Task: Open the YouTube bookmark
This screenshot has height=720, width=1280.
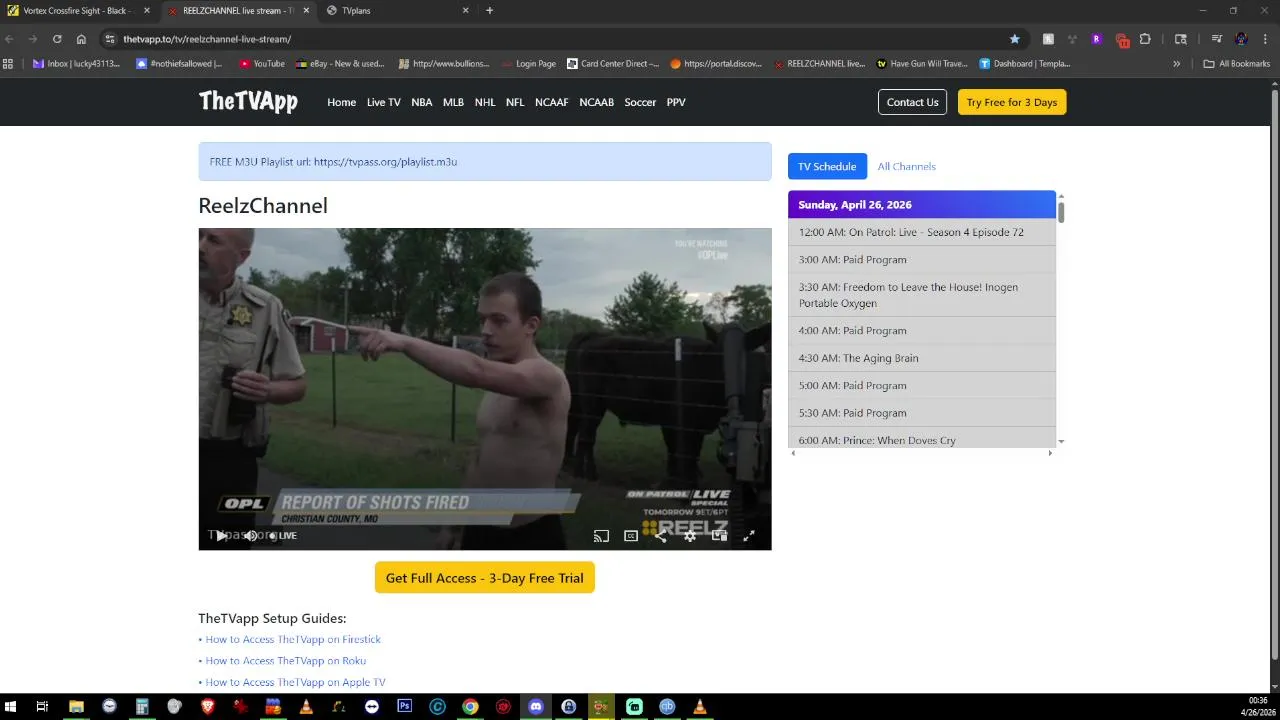Action: 262,64
